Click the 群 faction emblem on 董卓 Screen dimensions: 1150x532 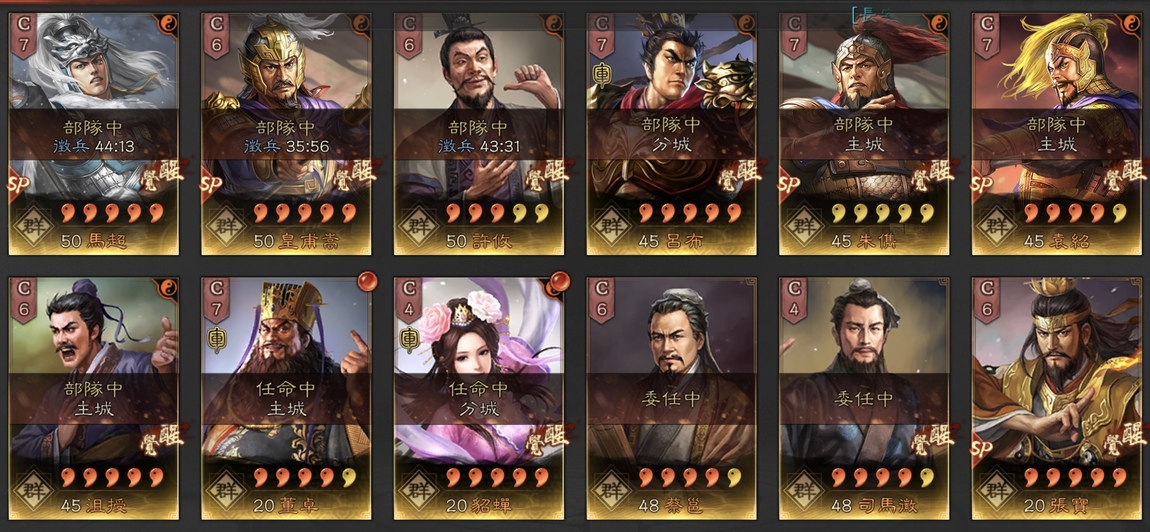[x=224, y=486]
